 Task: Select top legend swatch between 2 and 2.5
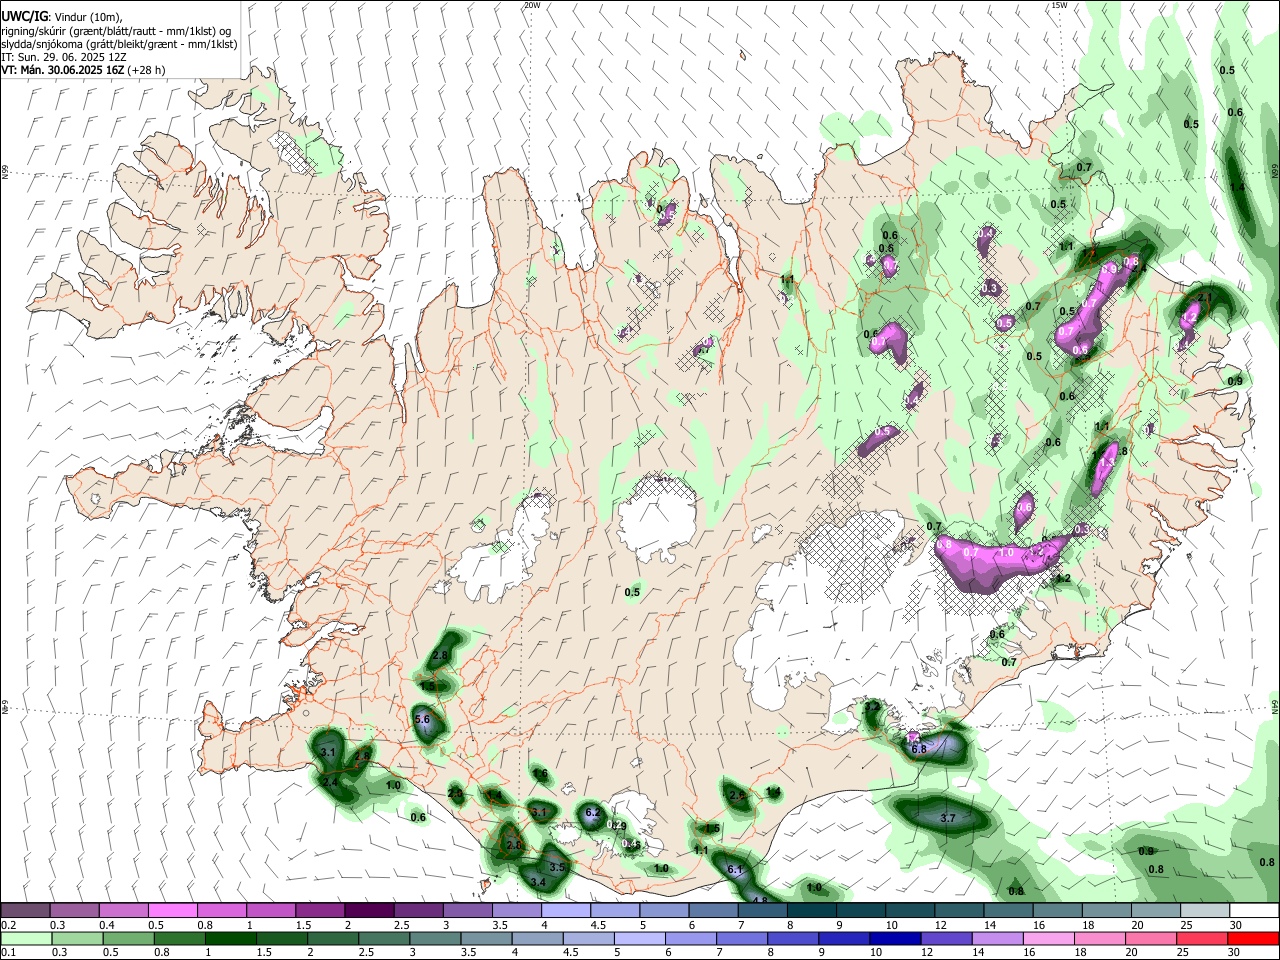pos(368,910)
